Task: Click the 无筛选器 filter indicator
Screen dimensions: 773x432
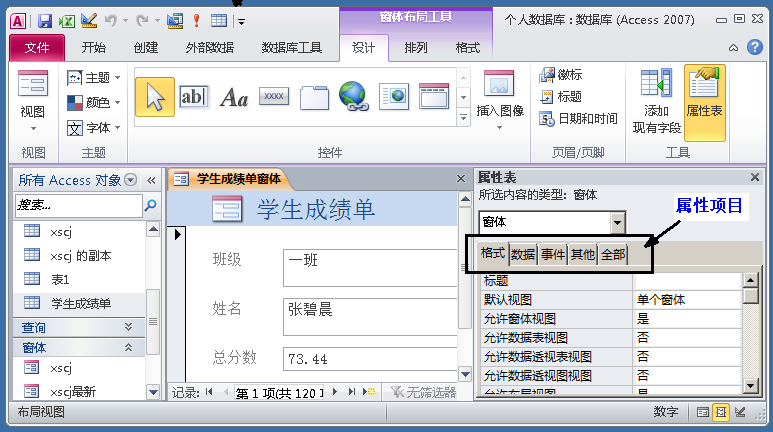Action: (423, 392)
